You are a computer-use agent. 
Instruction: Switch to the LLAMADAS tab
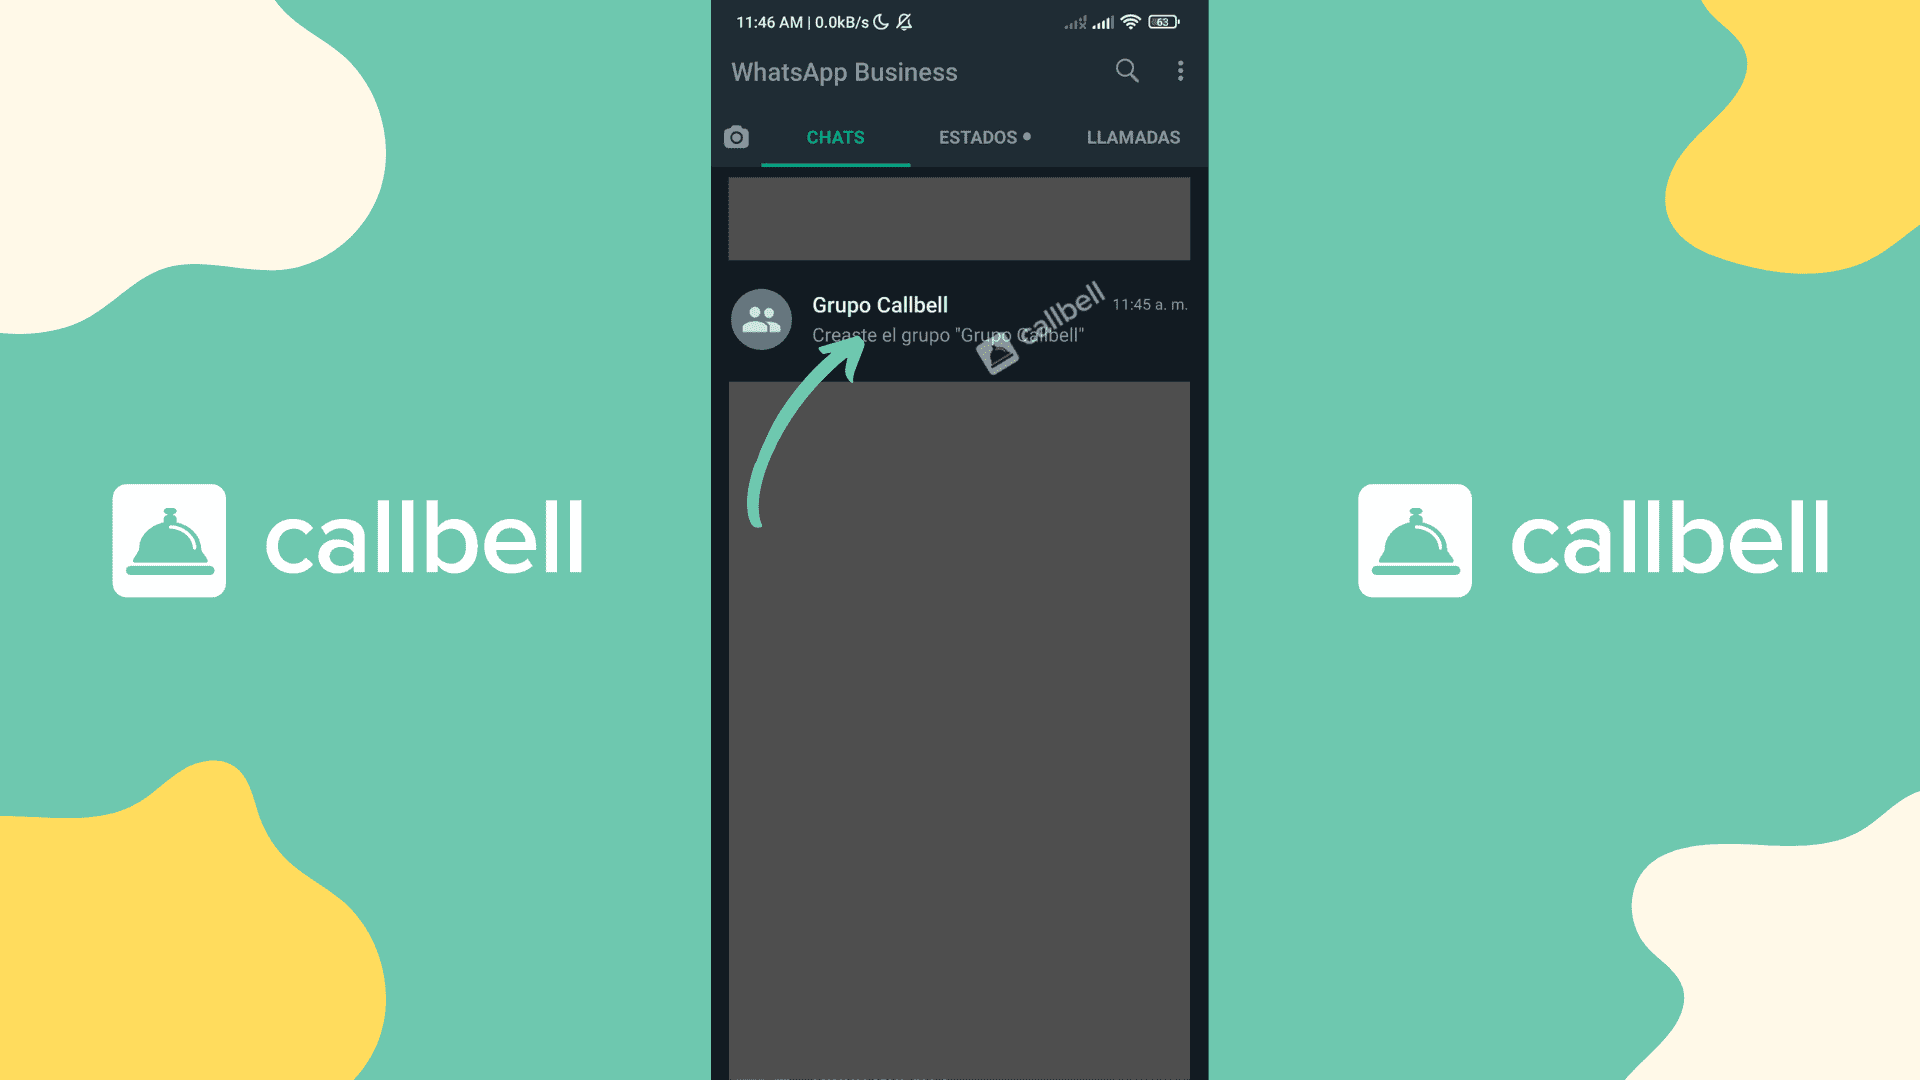[1131, 137]
